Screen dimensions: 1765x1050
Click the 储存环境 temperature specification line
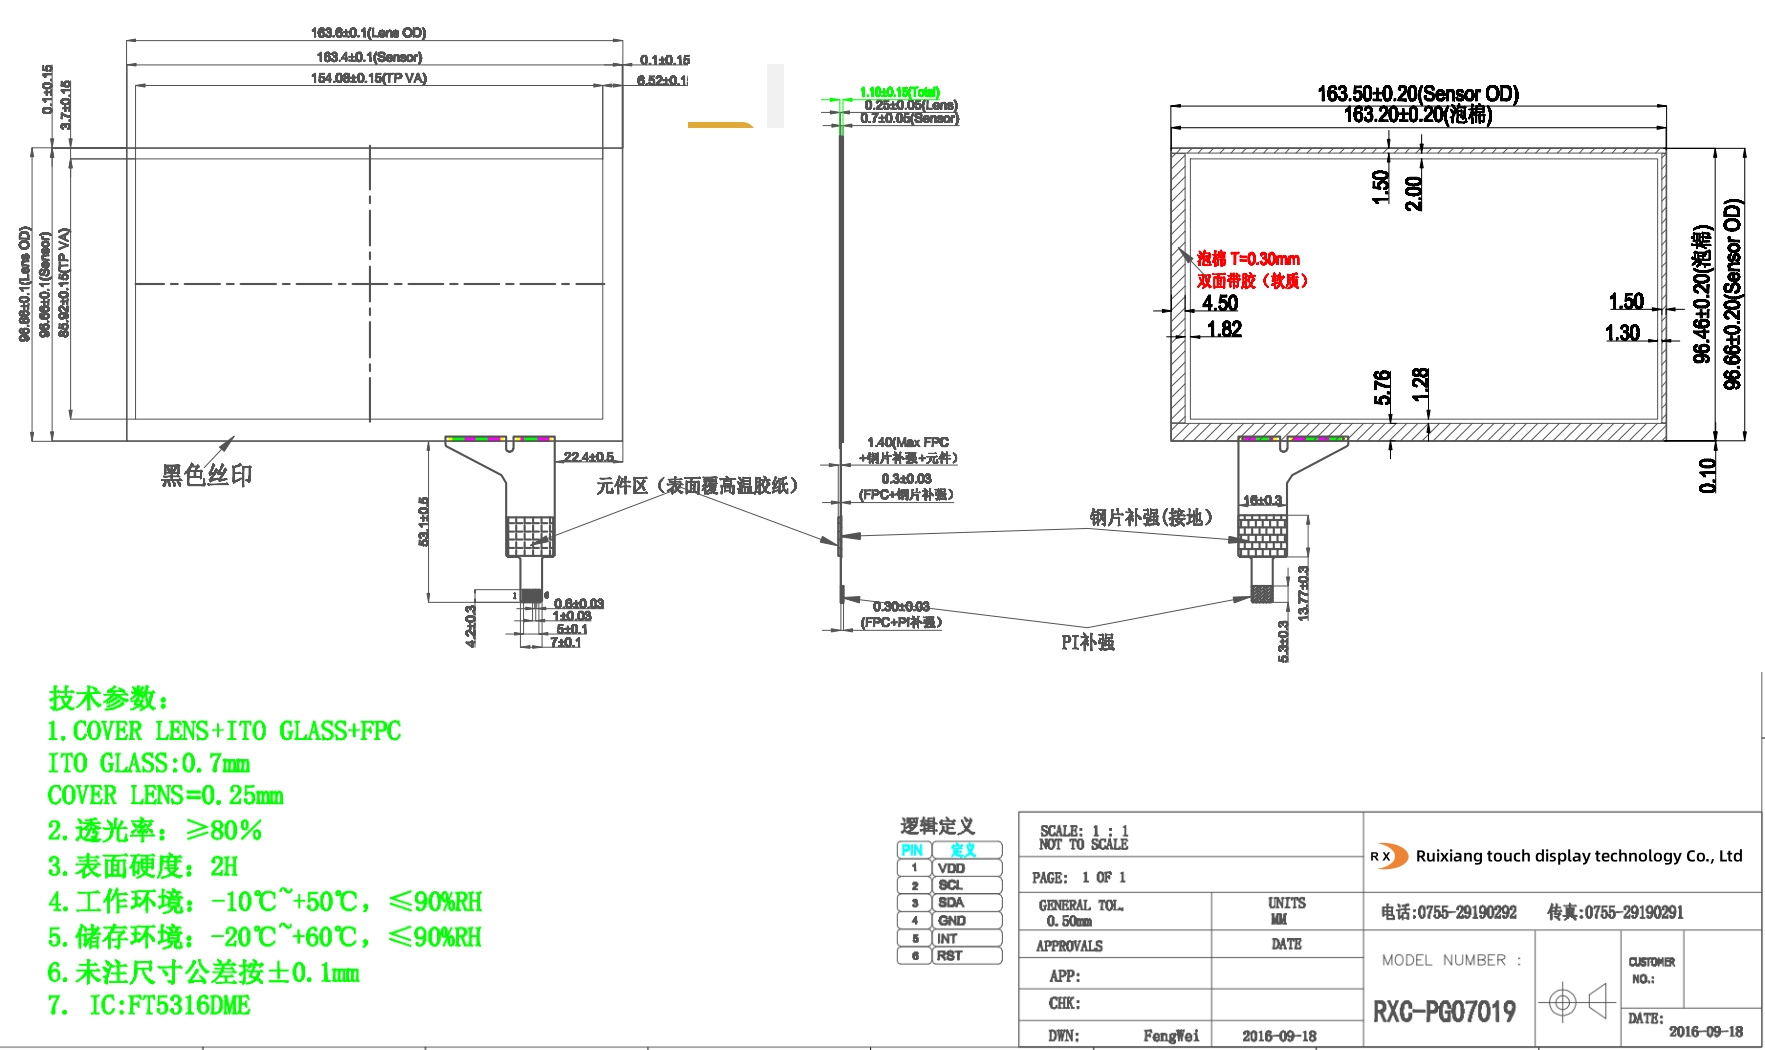pyautogui.click(x=265, y=937)
